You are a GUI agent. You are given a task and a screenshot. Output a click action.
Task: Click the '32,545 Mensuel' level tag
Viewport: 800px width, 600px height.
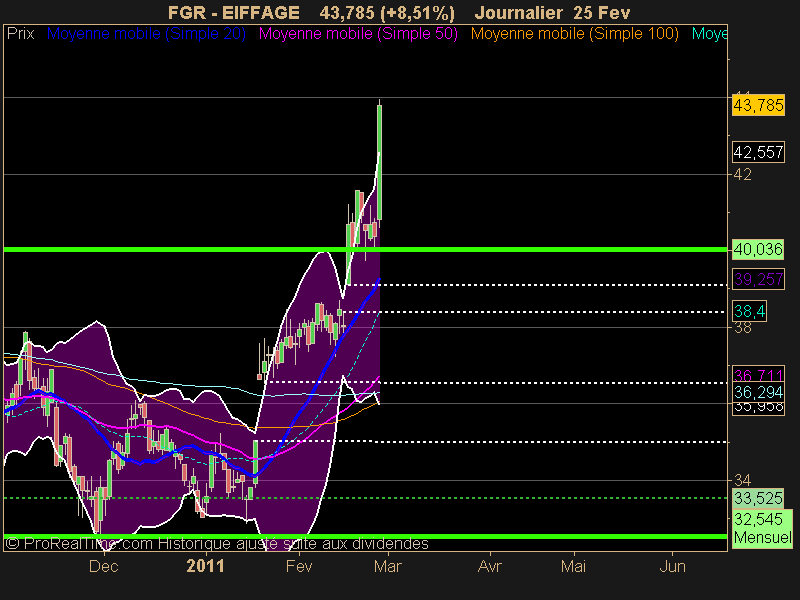coord(762,529)
